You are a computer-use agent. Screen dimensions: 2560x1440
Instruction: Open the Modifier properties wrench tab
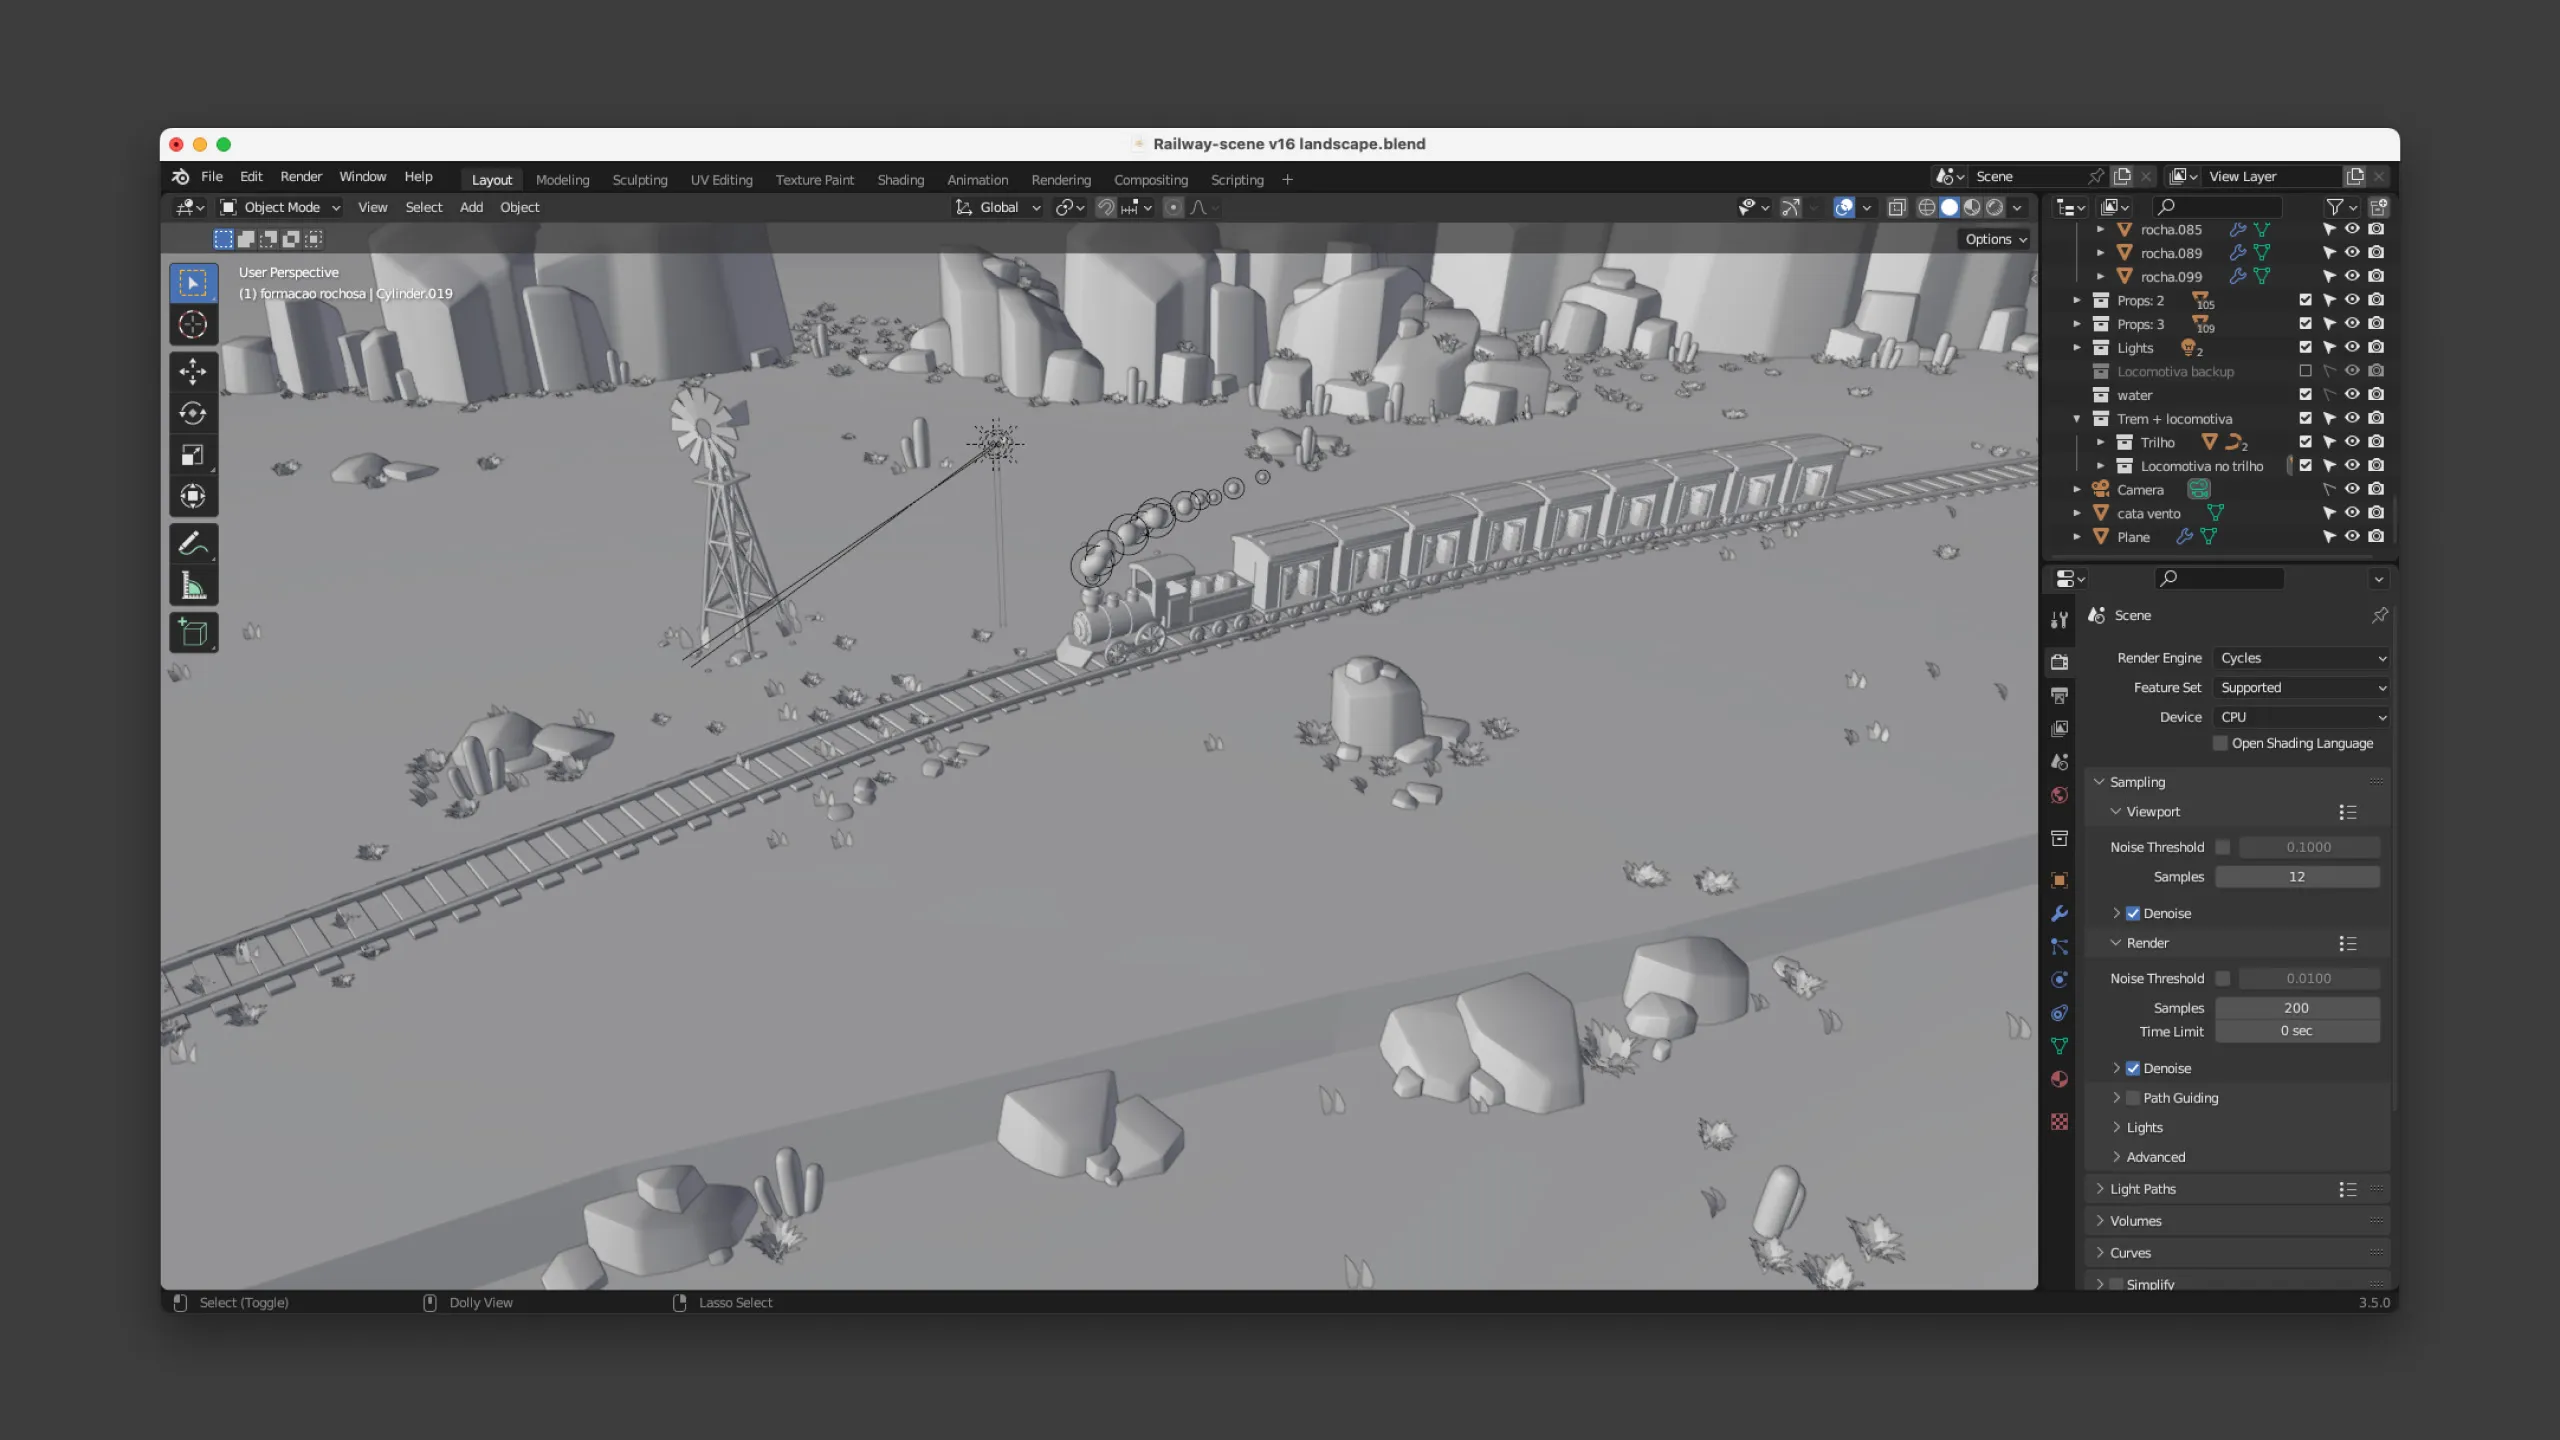pos(2059,913)
